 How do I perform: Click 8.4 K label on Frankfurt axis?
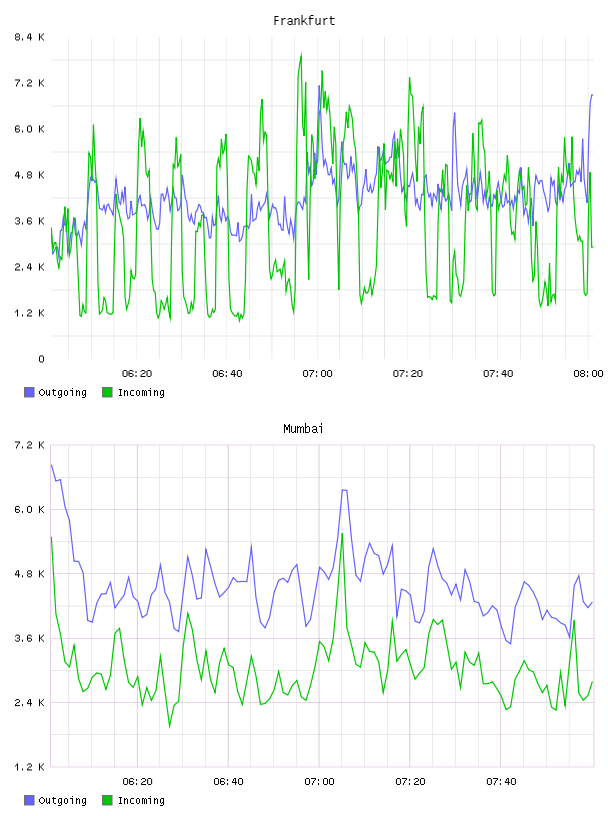point(30,37)
